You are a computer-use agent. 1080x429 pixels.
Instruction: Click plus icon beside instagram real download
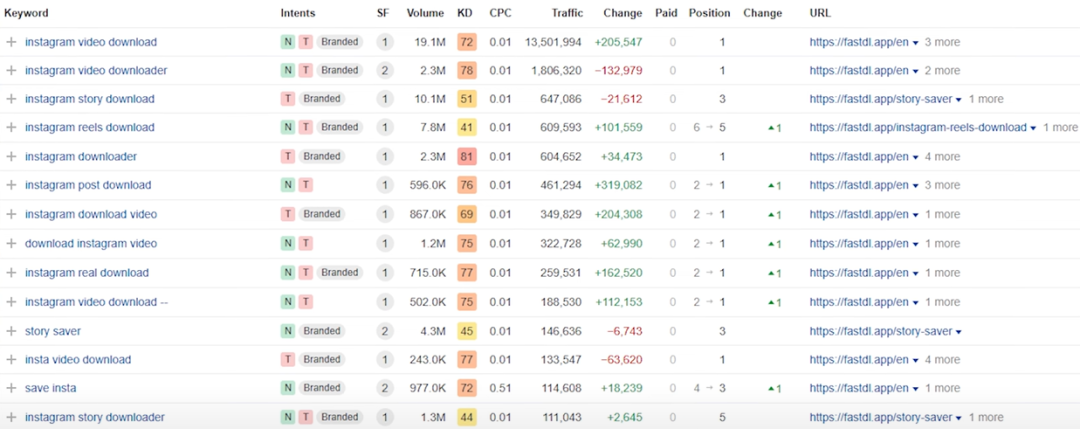[10, 273]
